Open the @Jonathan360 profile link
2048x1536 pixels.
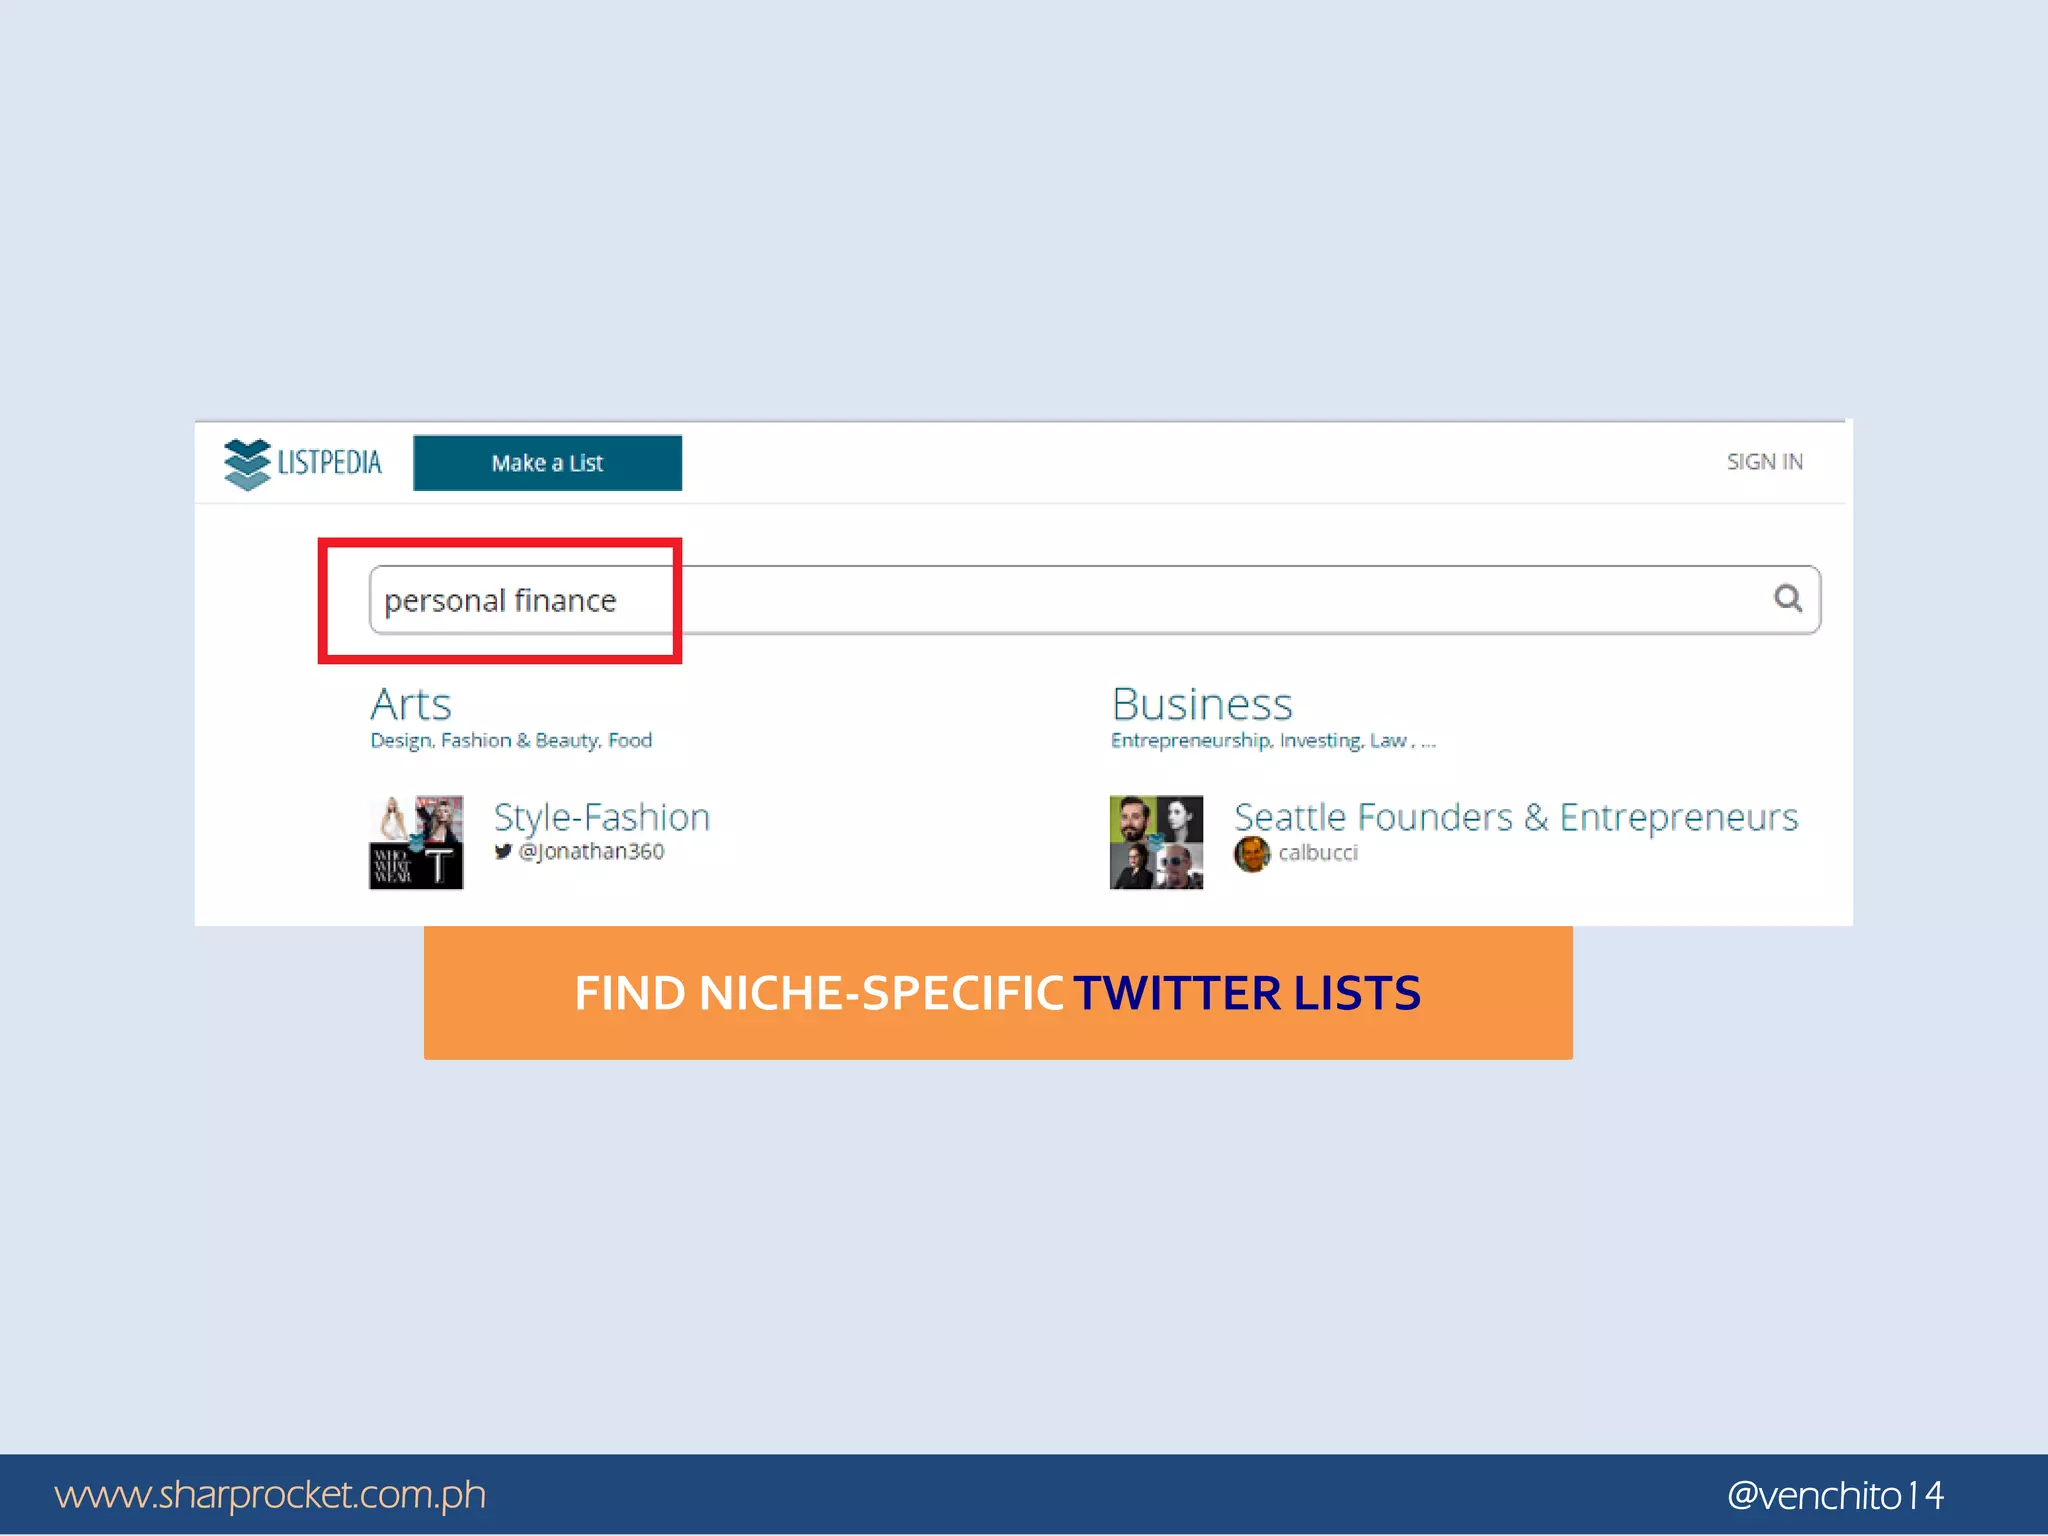pyautogui.click(x=591, y=852)
